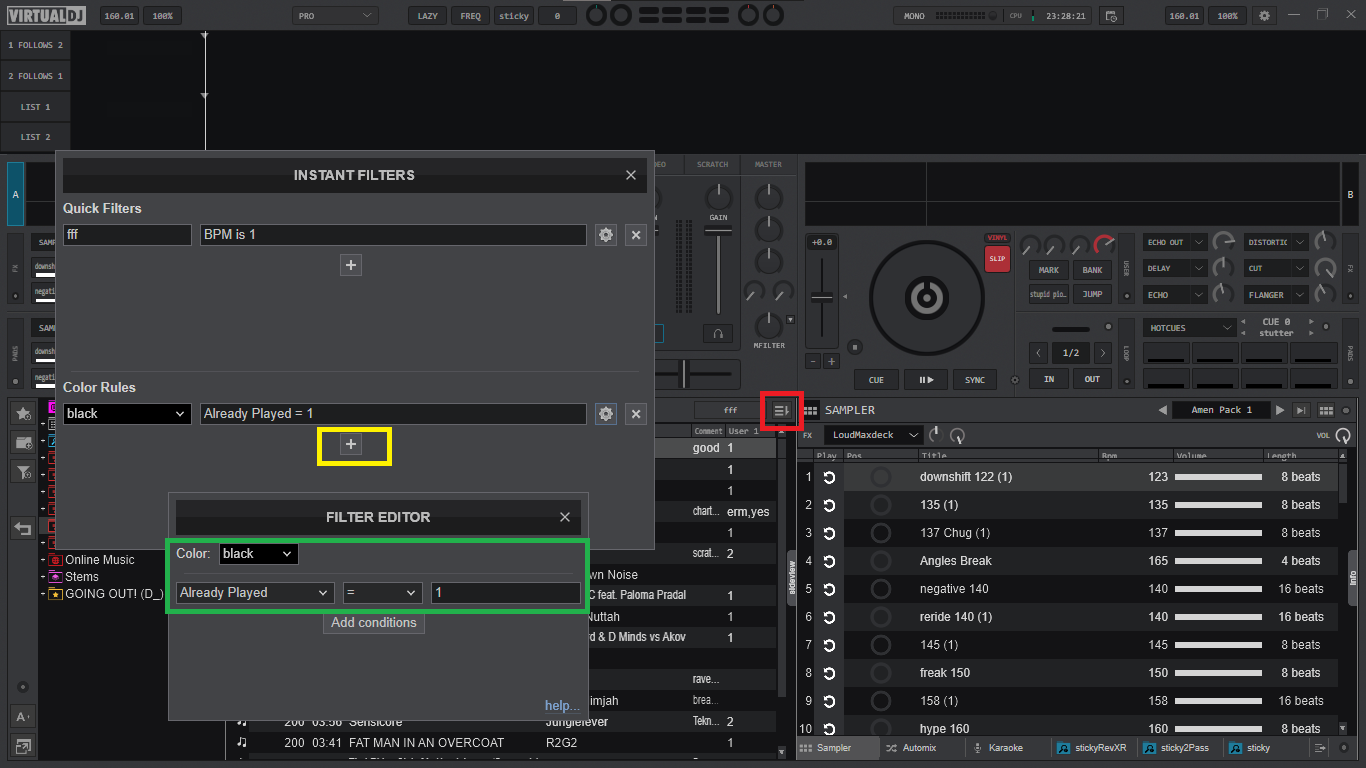
Task: Click the add virtual folder sidebar icon
Action: point(23,442)
